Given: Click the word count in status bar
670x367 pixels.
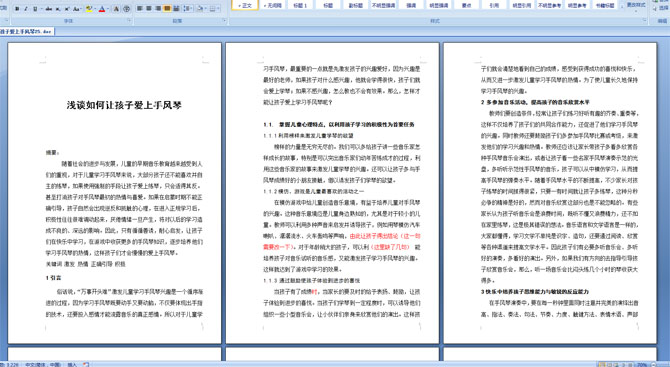Looking at the screenshot, I should [9, 364].
